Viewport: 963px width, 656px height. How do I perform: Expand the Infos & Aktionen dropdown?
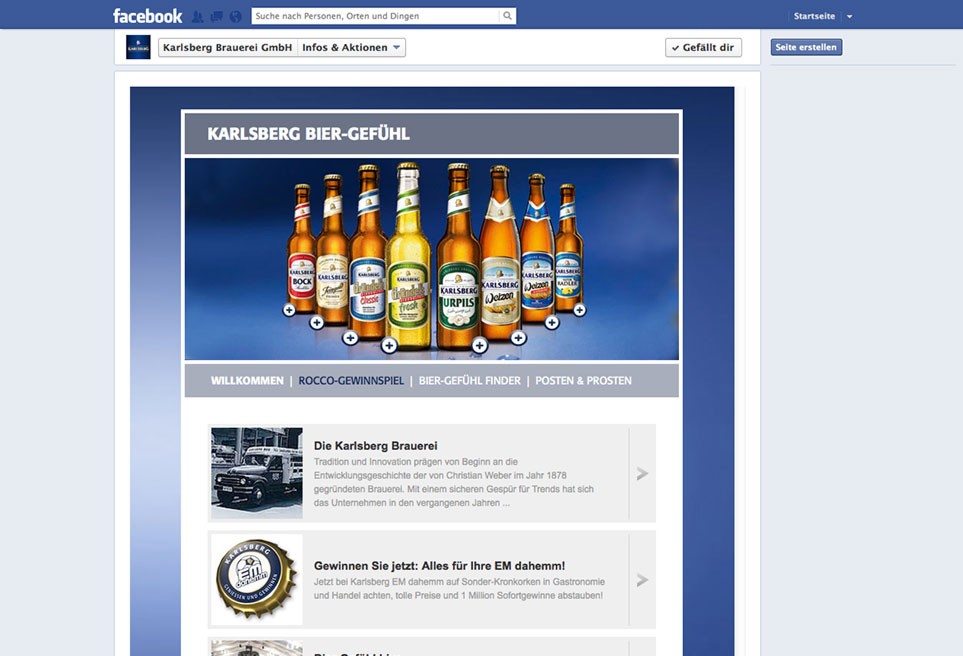coord(351,47)
